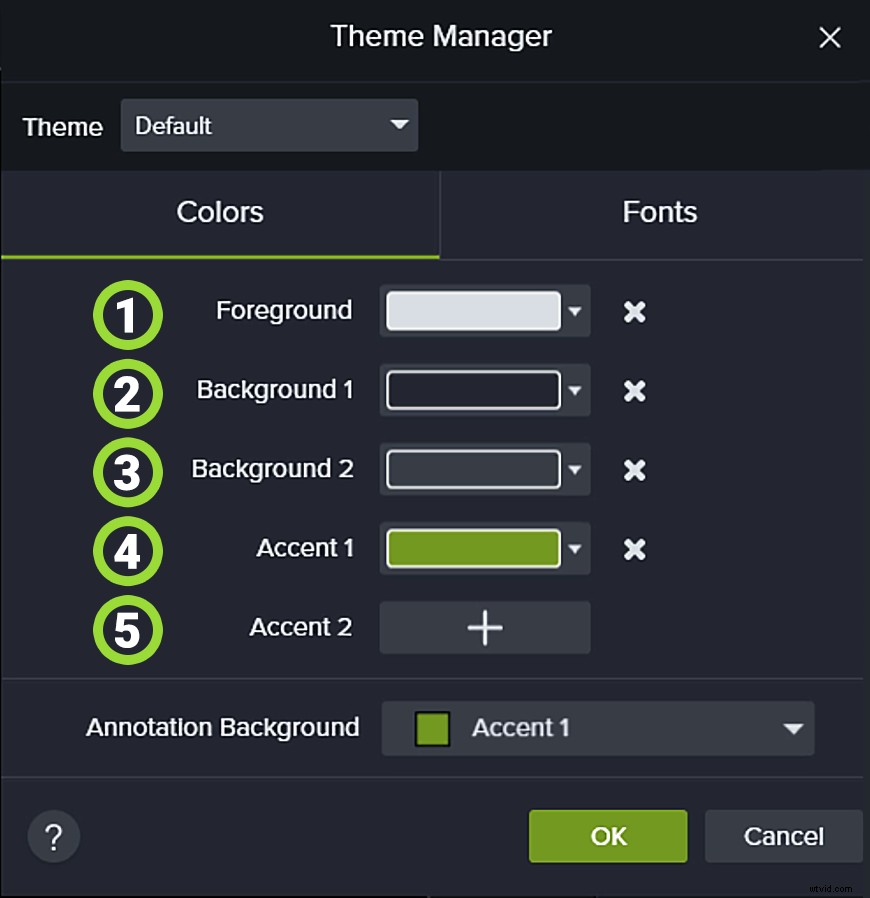870x898 pixels.
Task: Open the Theme dropdown set to Default
Action: pyautogui.click(x=269, y=126)
